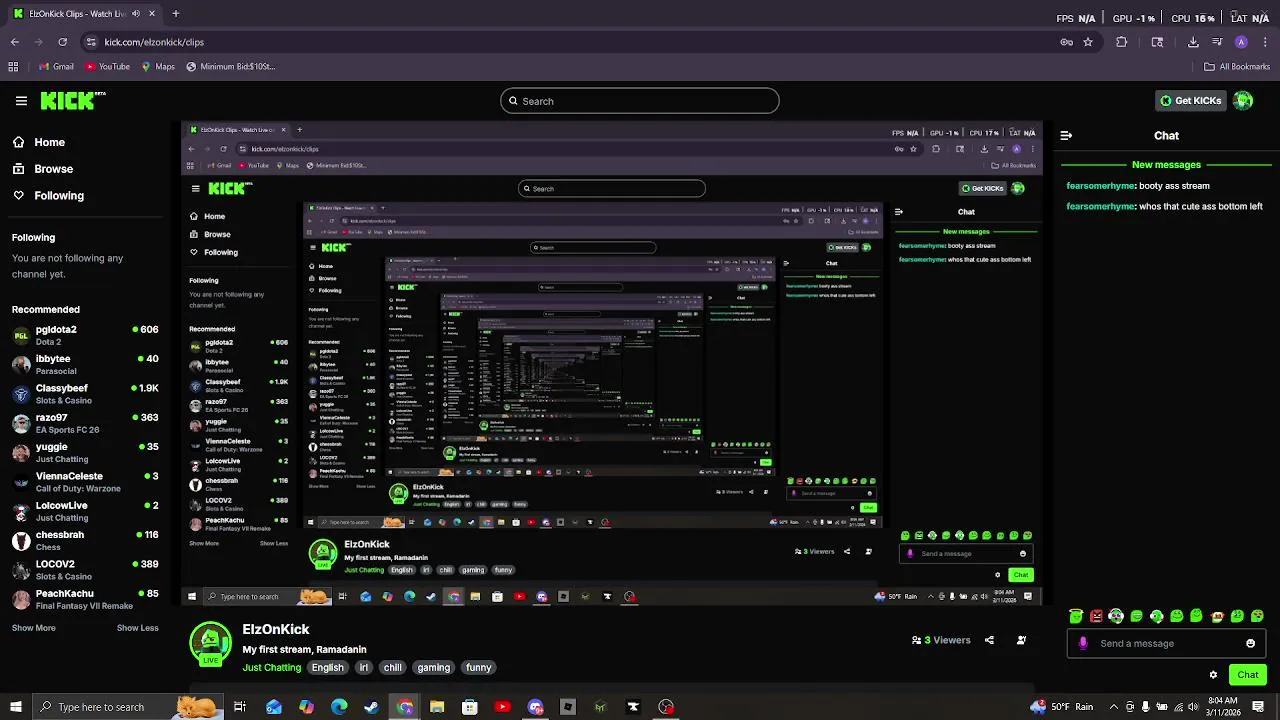
Task: Open Following in sidebar navigation
Action: click(48, 195)
